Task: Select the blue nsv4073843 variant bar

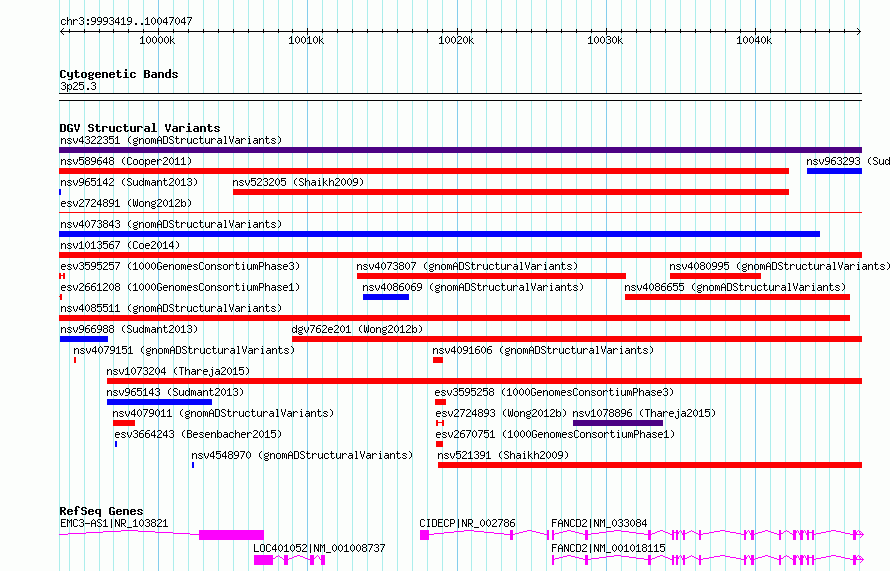Action: (x=439, y=234)
